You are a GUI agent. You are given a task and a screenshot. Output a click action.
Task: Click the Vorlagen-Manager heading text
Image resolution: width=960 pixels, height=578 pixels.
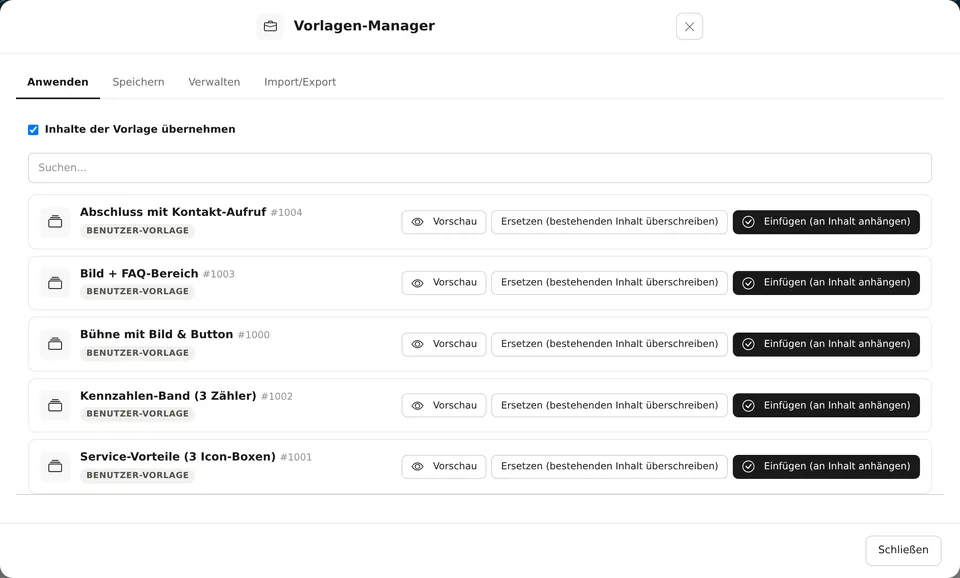coord(364,26)
